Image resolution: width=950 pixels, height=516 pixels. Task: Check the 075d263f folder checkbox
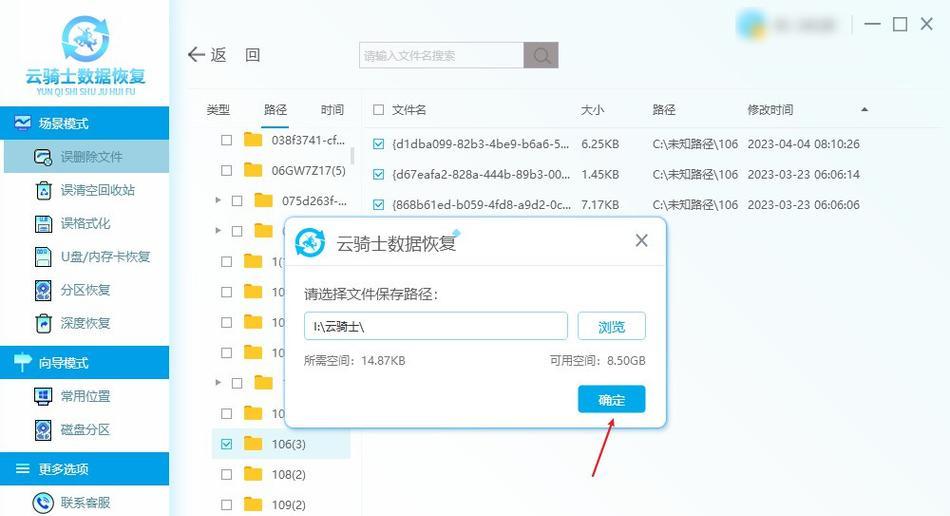click(x=237, y=200)
